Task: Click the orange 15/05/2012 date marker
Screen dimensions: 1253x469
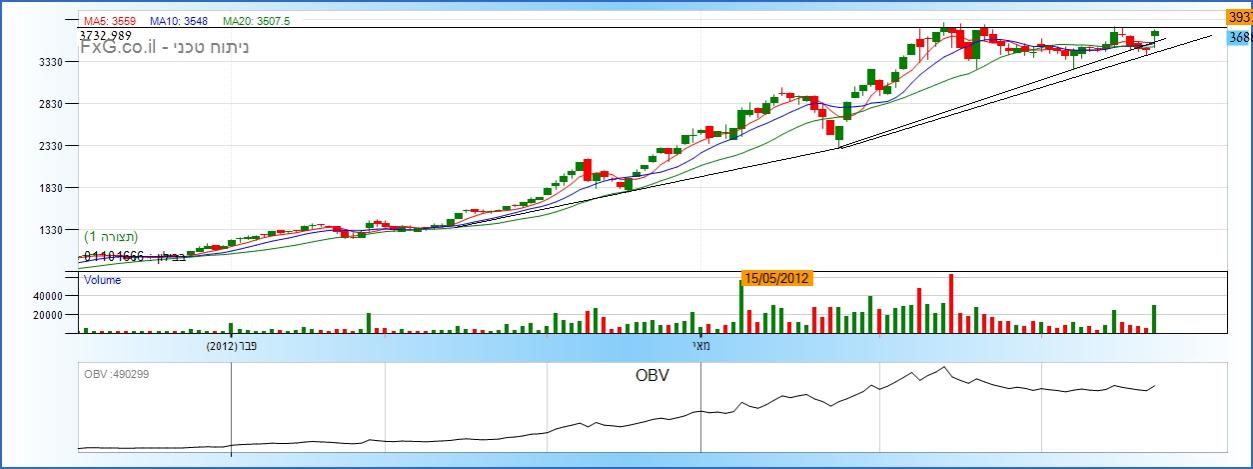Action: (x=778, y=278)
